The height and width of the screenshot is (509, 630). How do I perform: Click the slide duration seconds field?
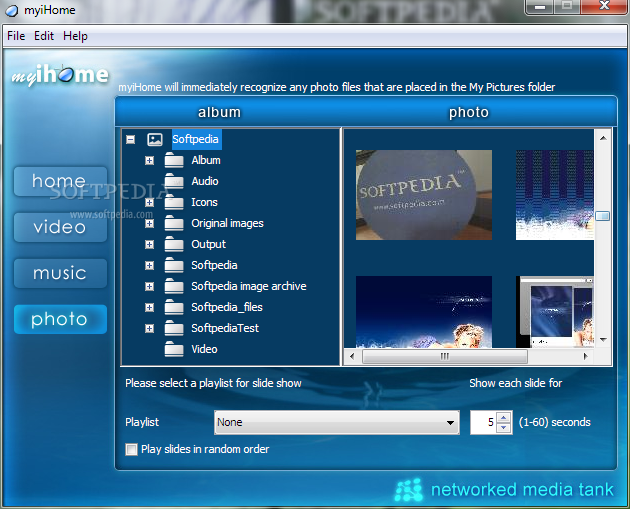[x=484, y=423]
